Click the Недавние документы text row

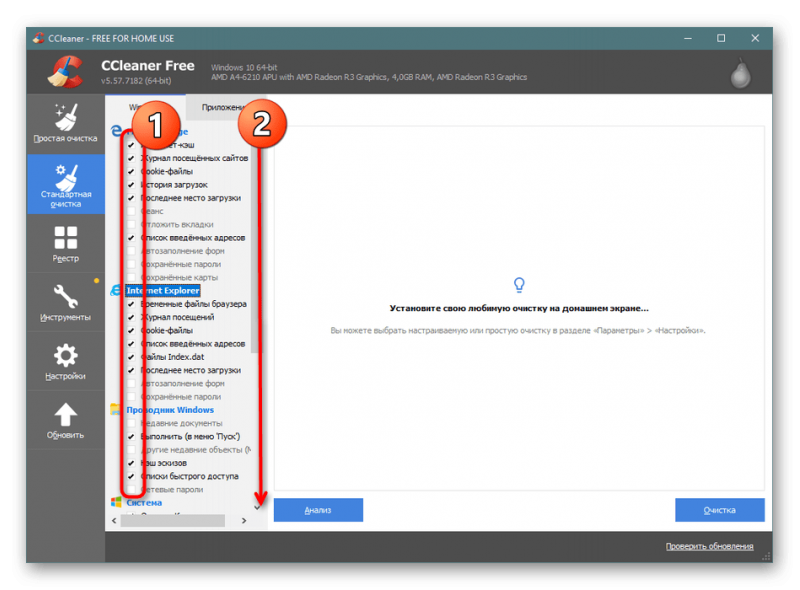pos(182,424)
